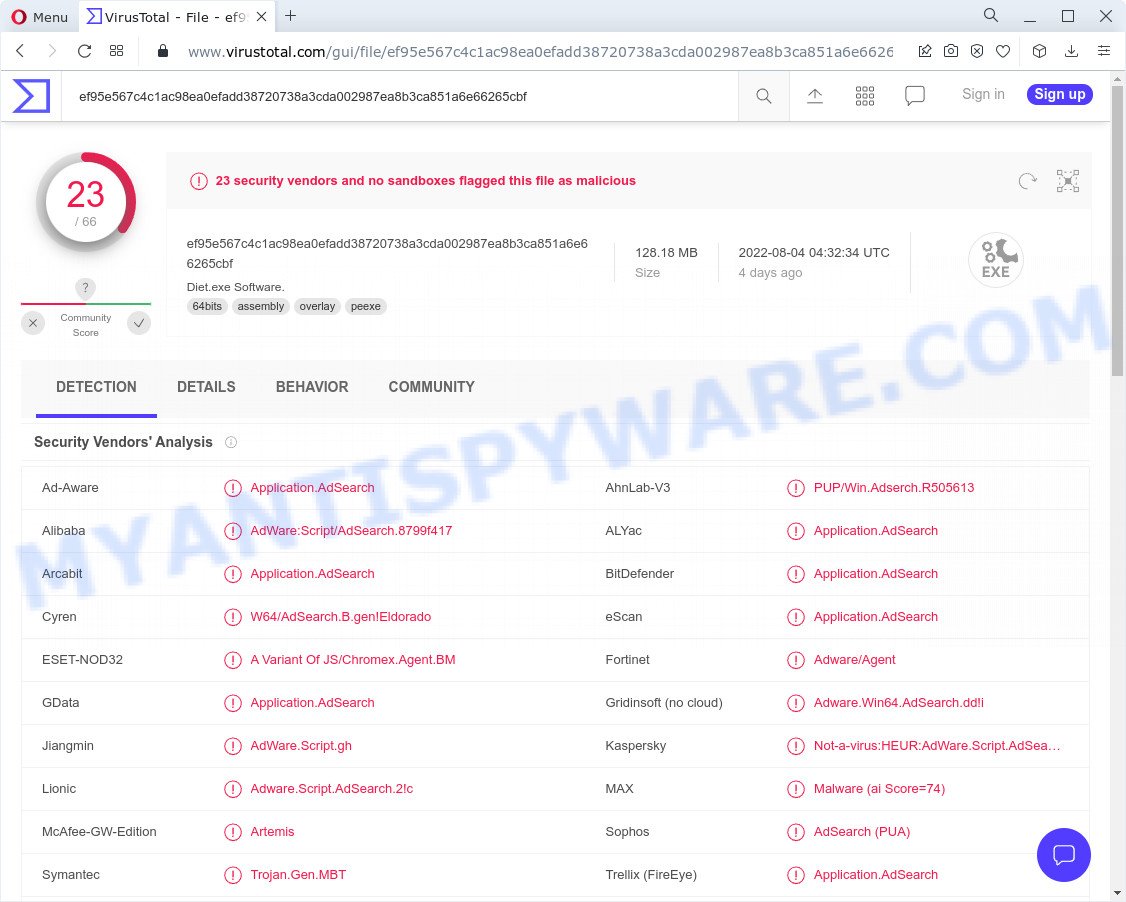Vote malicious with the X community button
The width and height of the screenshot is (1126, 902).
point(33,323)
